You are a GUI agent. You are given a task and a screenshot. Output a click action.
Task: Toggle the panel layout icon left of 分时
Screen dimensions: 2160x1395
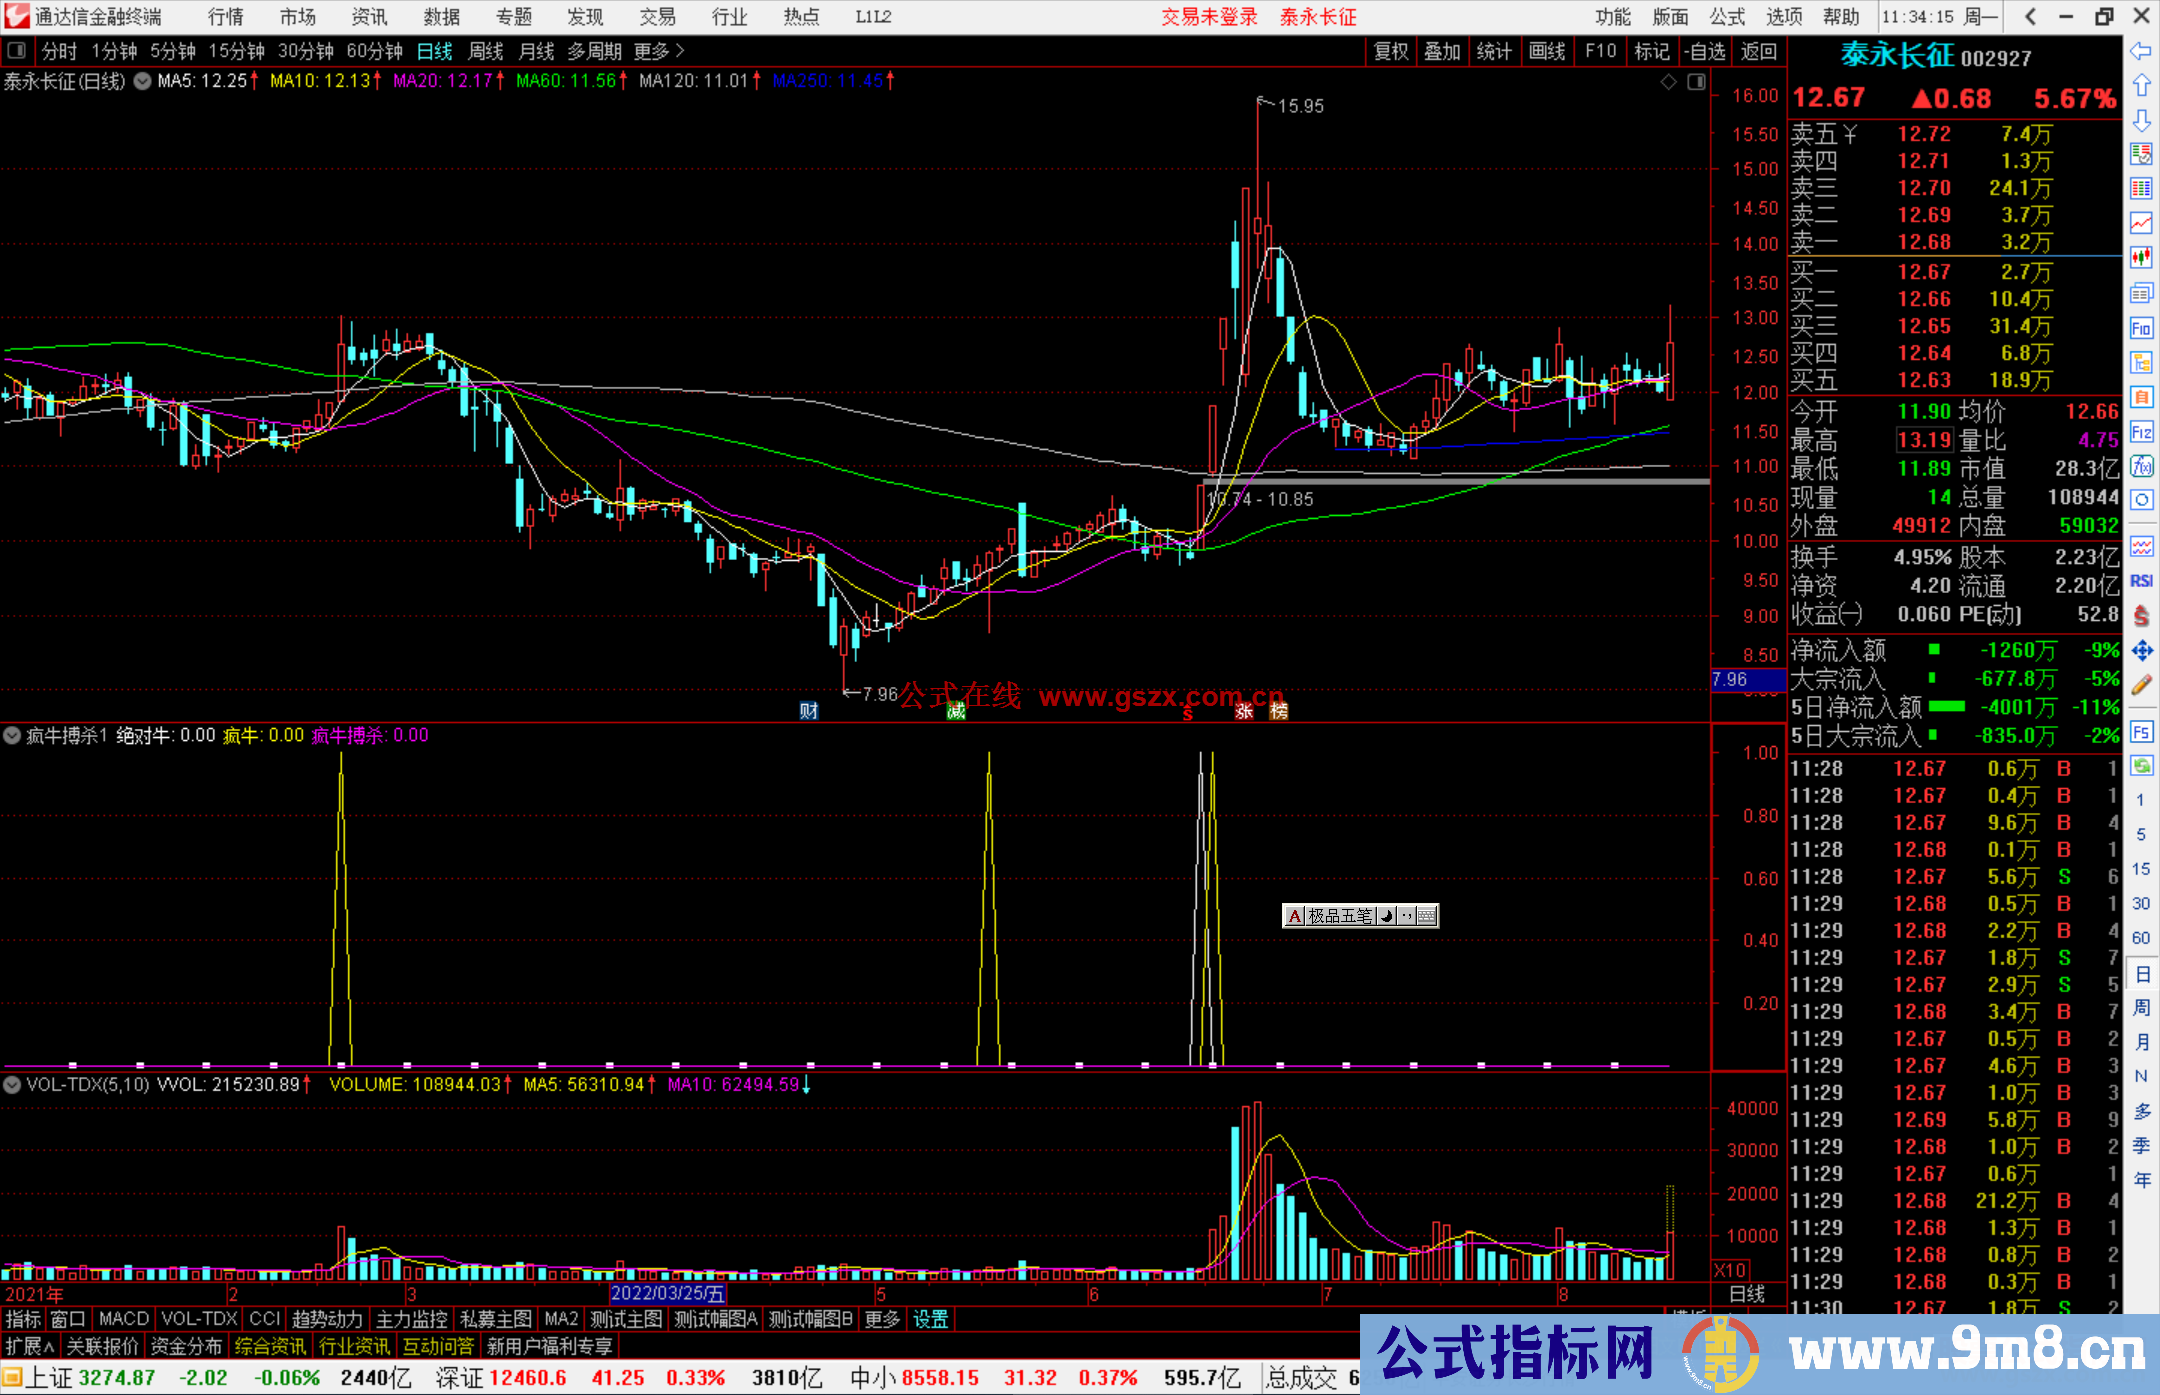(x=17, y=50)
